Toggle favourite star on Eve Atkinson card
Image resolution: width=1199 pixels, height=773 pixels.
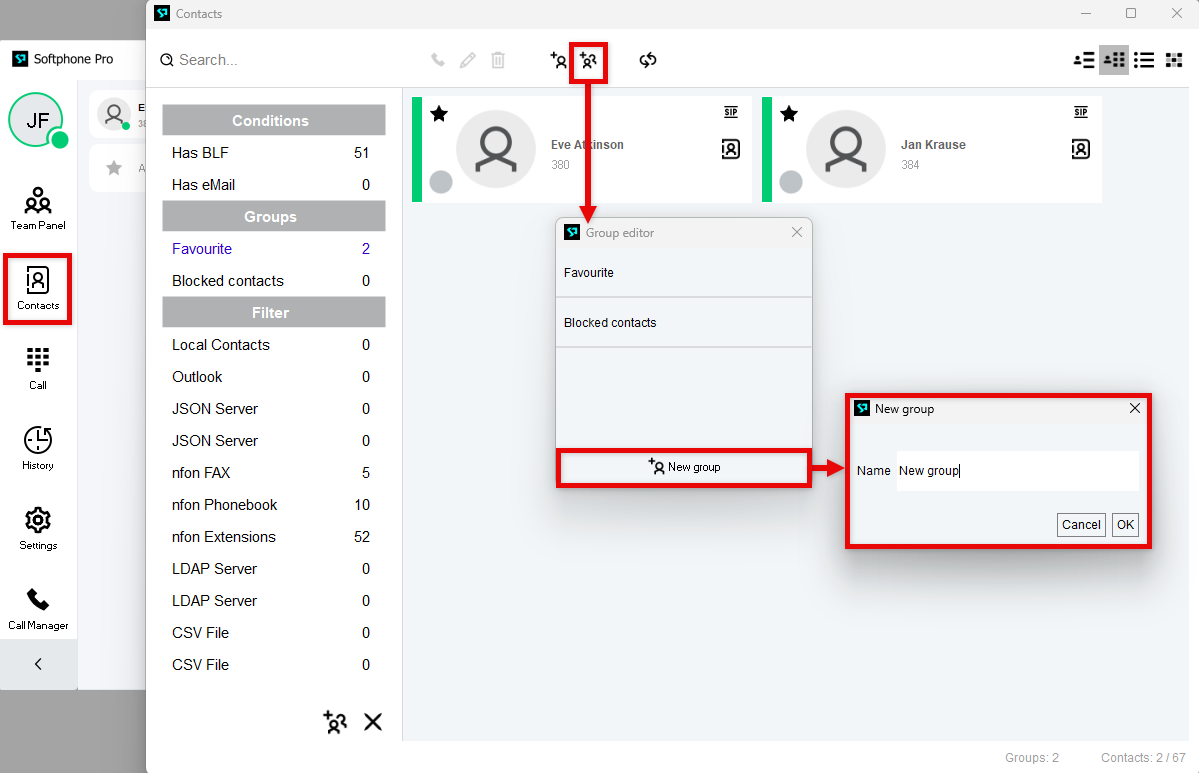[x=439, y=114]
